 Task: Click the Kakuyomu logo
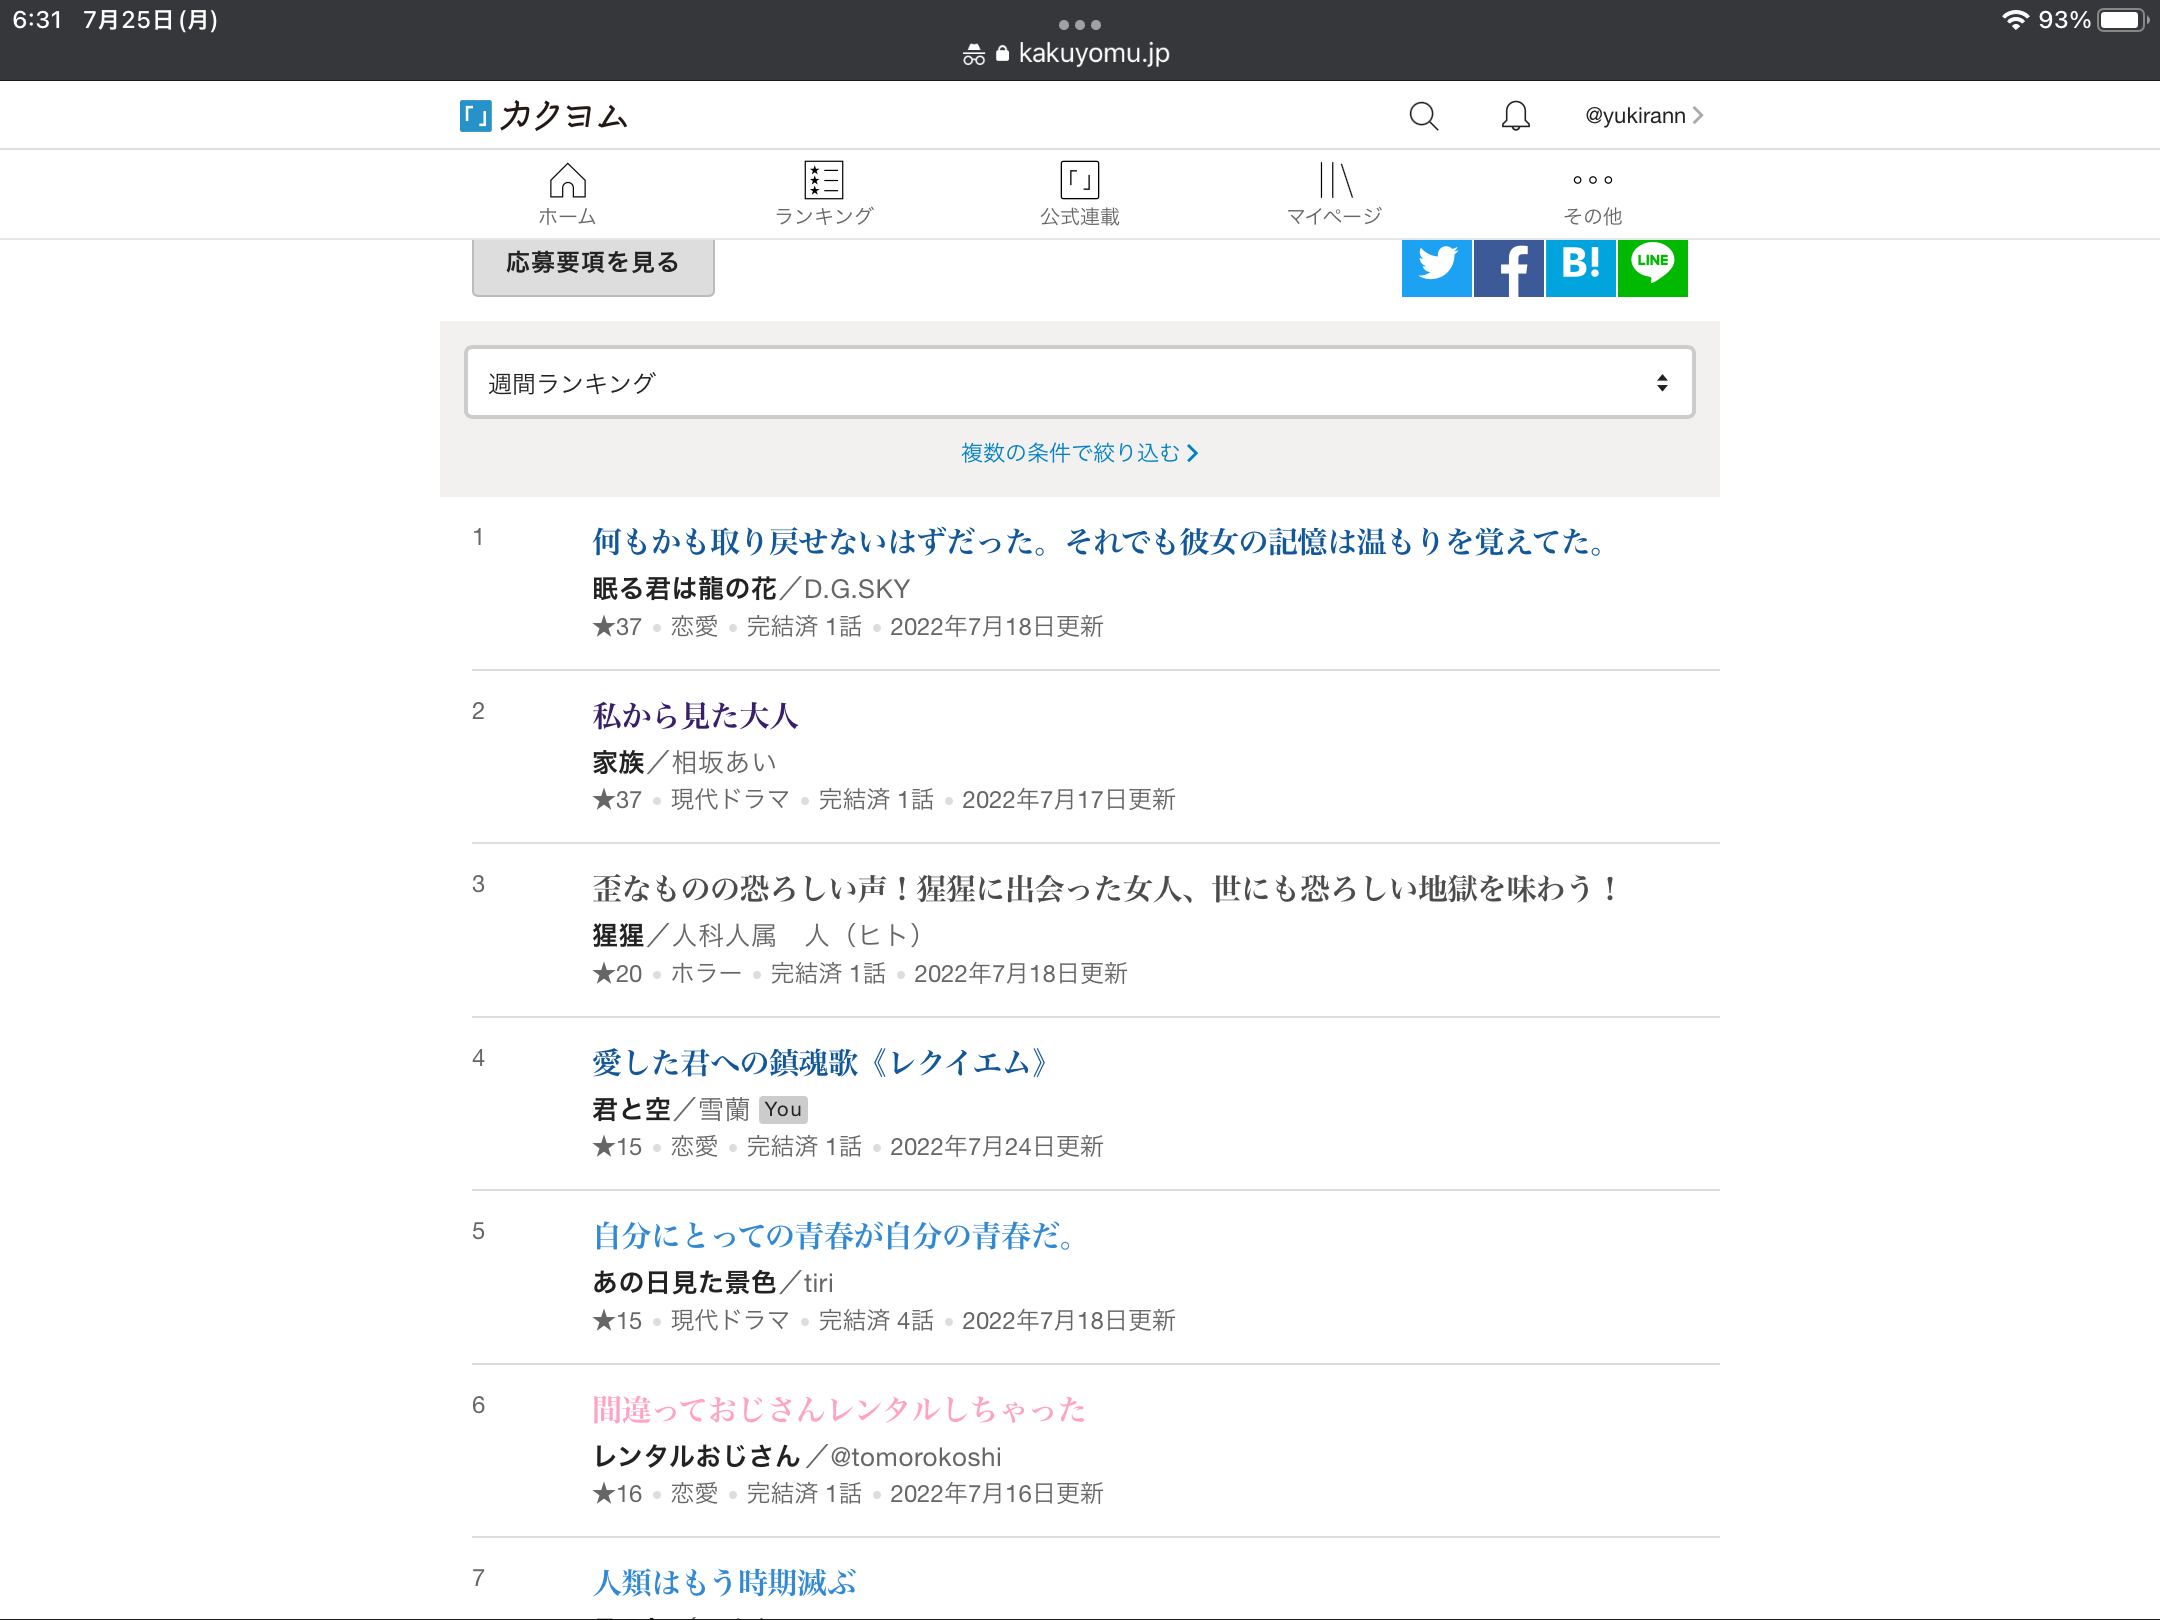point(545,116)
